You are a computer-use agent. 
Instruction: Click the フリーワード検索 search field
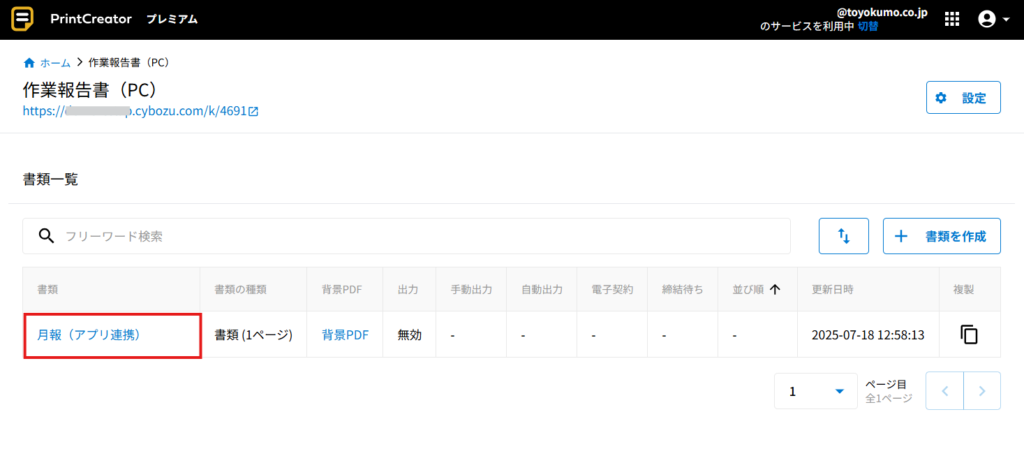pos(420,236)
